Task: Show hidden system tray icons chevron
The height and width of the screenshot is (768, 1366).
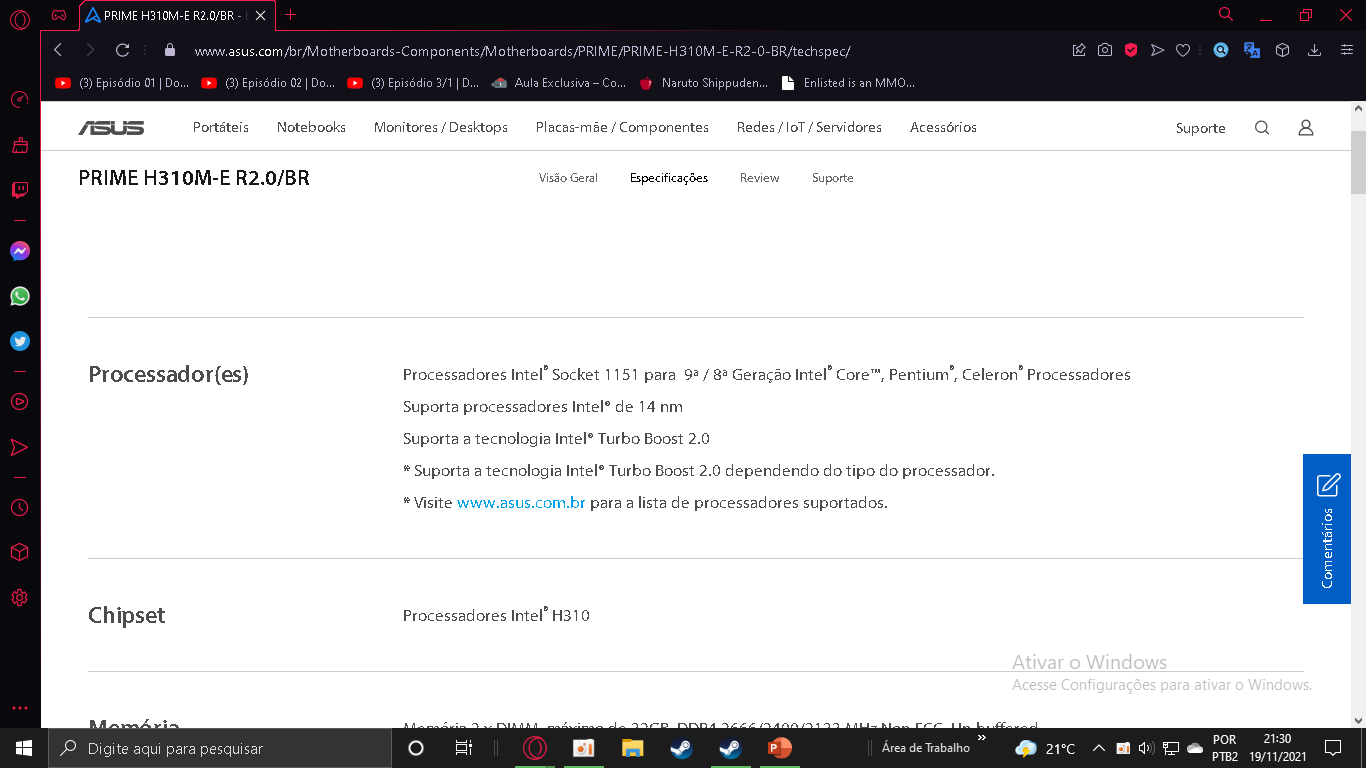Action: point(1098,748)
